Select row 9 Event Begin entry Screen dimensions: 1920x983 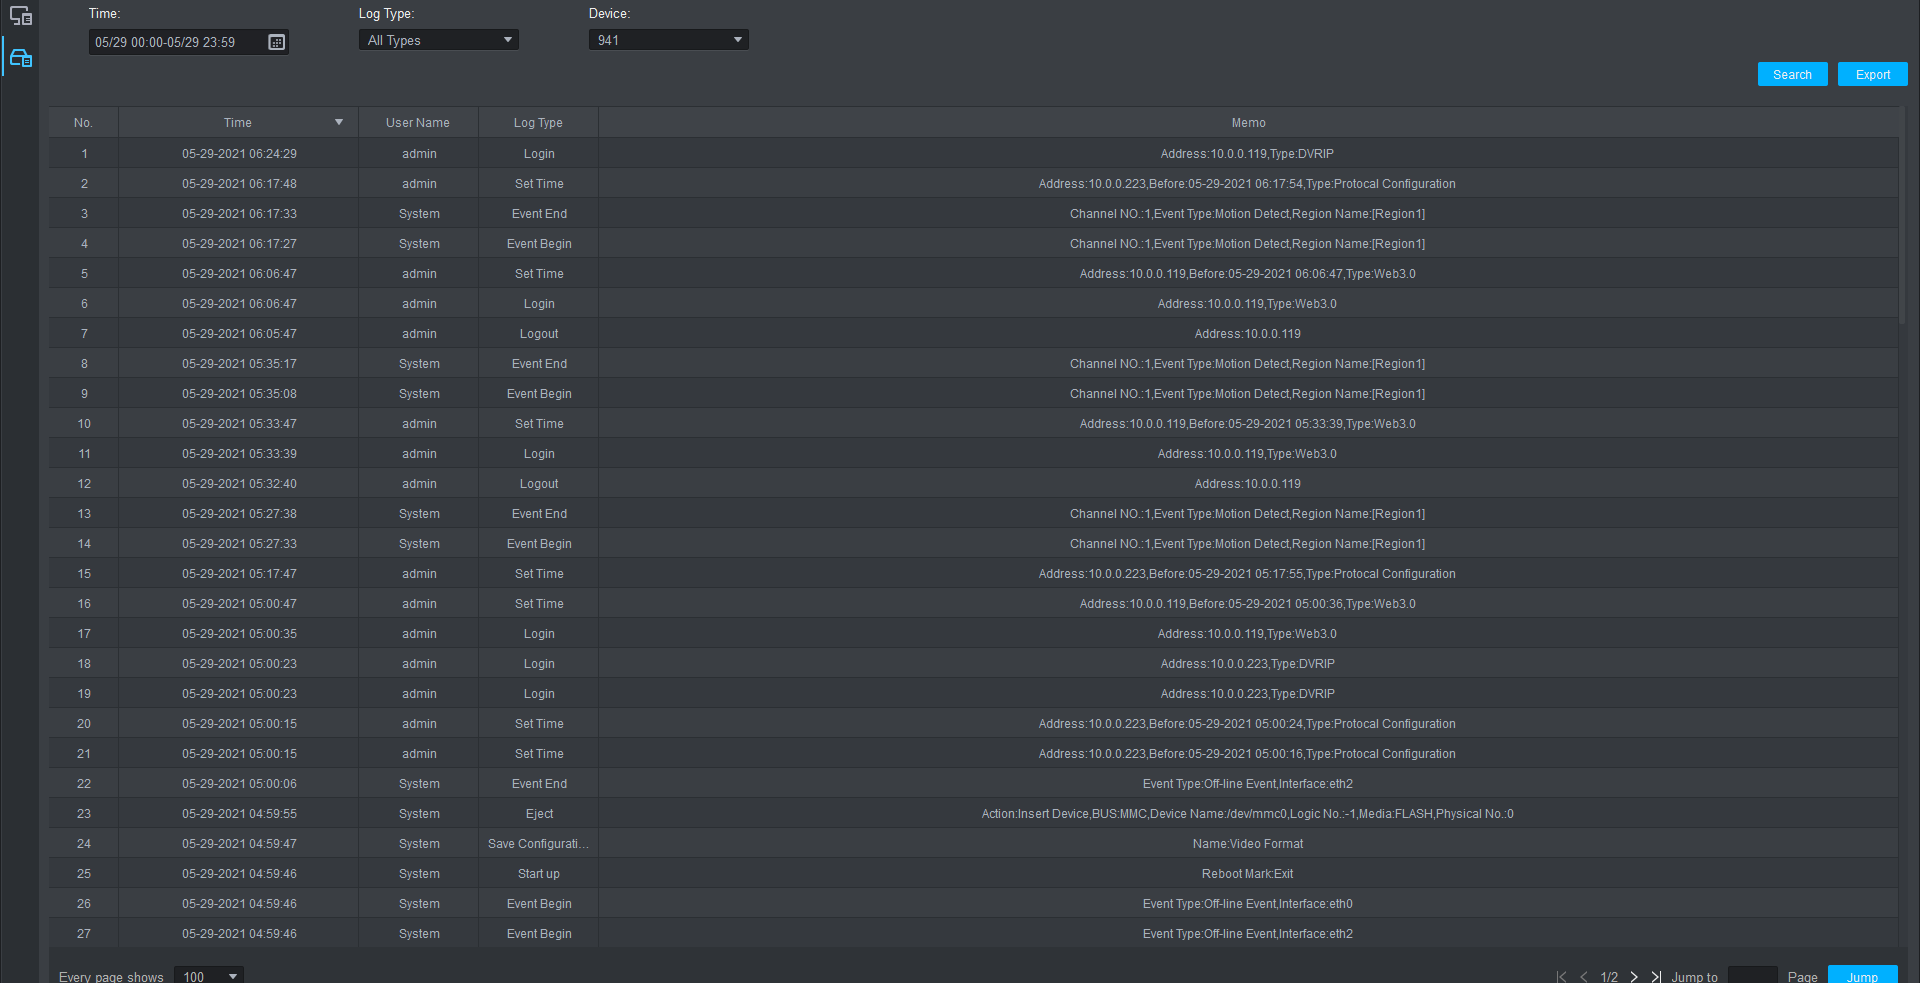(x=539, y=393)
